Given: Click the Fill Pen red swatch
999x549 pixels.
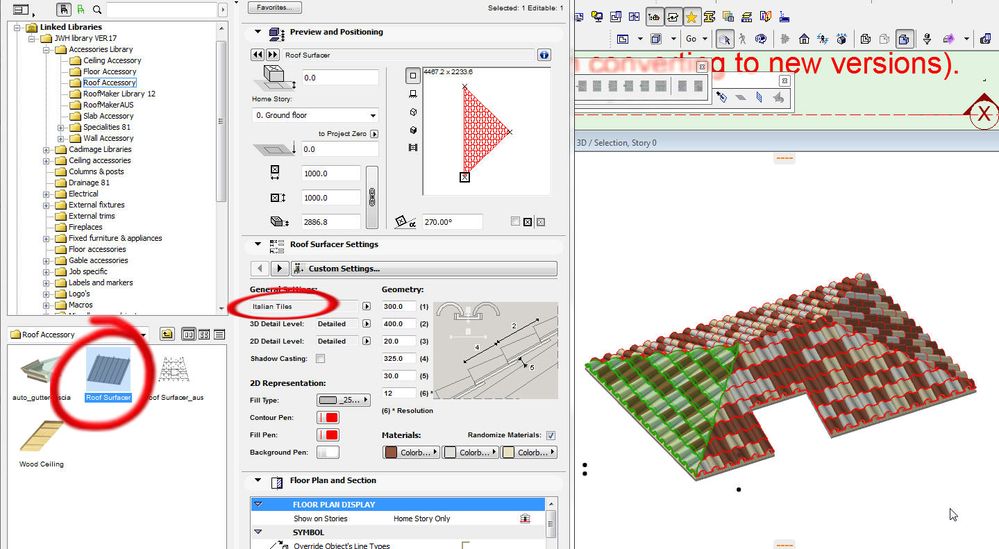Looking at the screenshot, I should 328,435.
